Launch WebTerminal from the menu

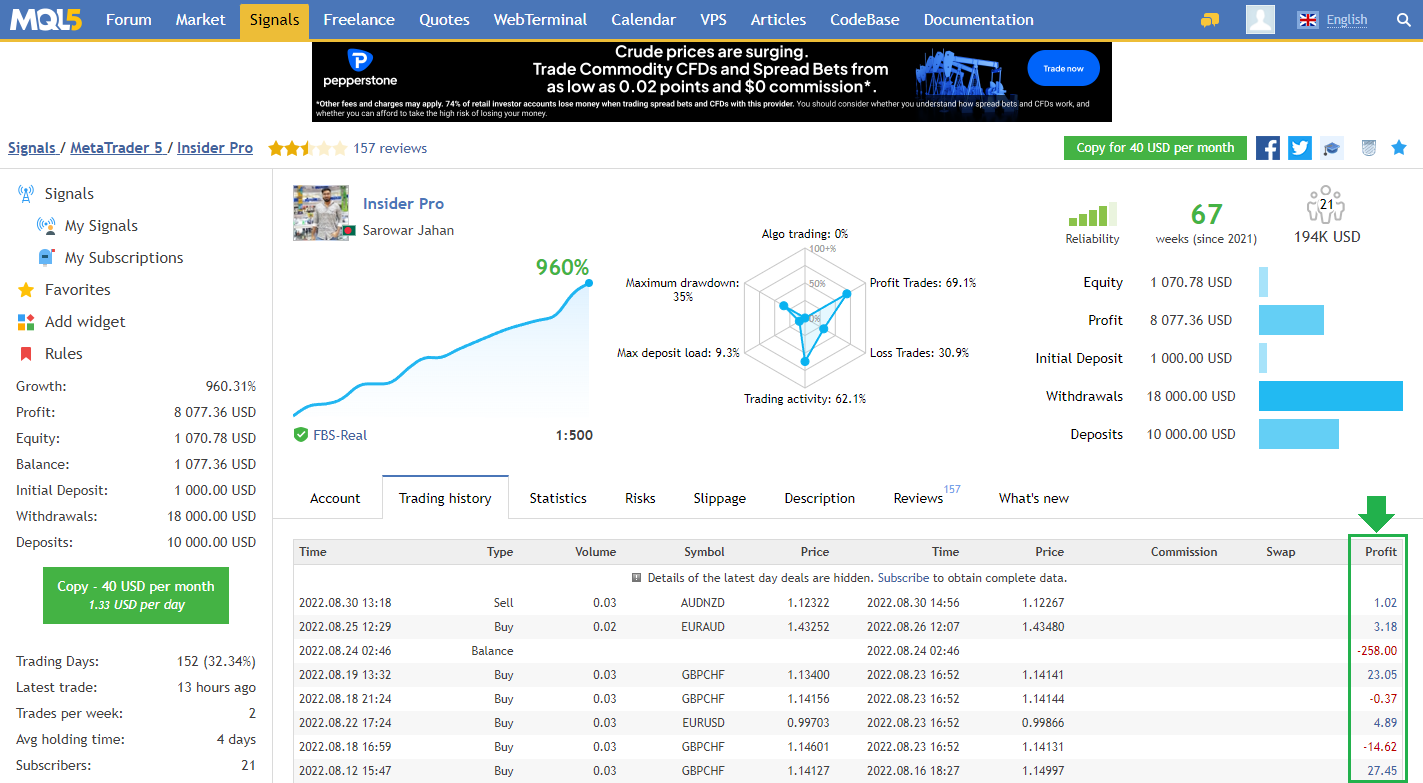click(540, 20)
